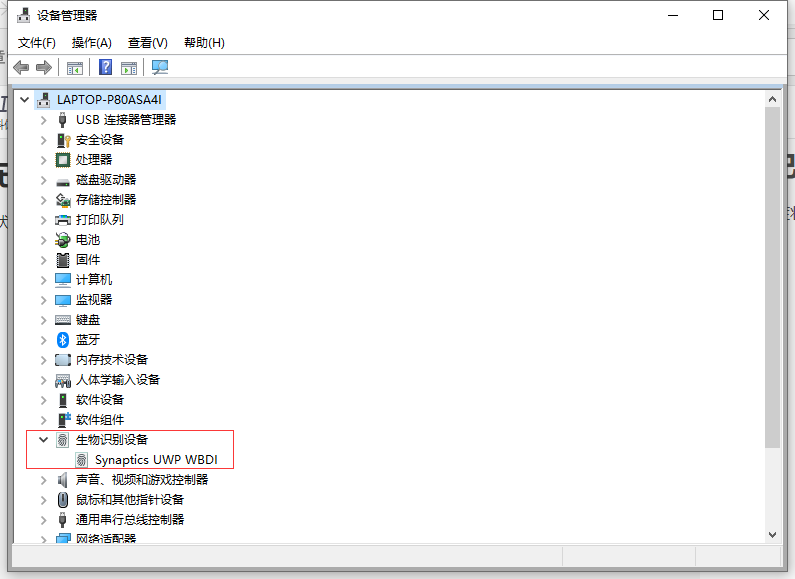Scan for hardware changes monitor icon
Screen dimensions: 795x579
[x=160, y=67]
